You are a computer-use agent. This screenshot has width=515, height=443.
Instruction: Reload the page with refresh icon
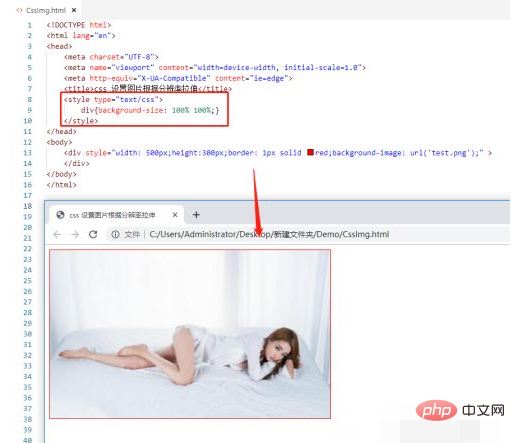(93, 234)
